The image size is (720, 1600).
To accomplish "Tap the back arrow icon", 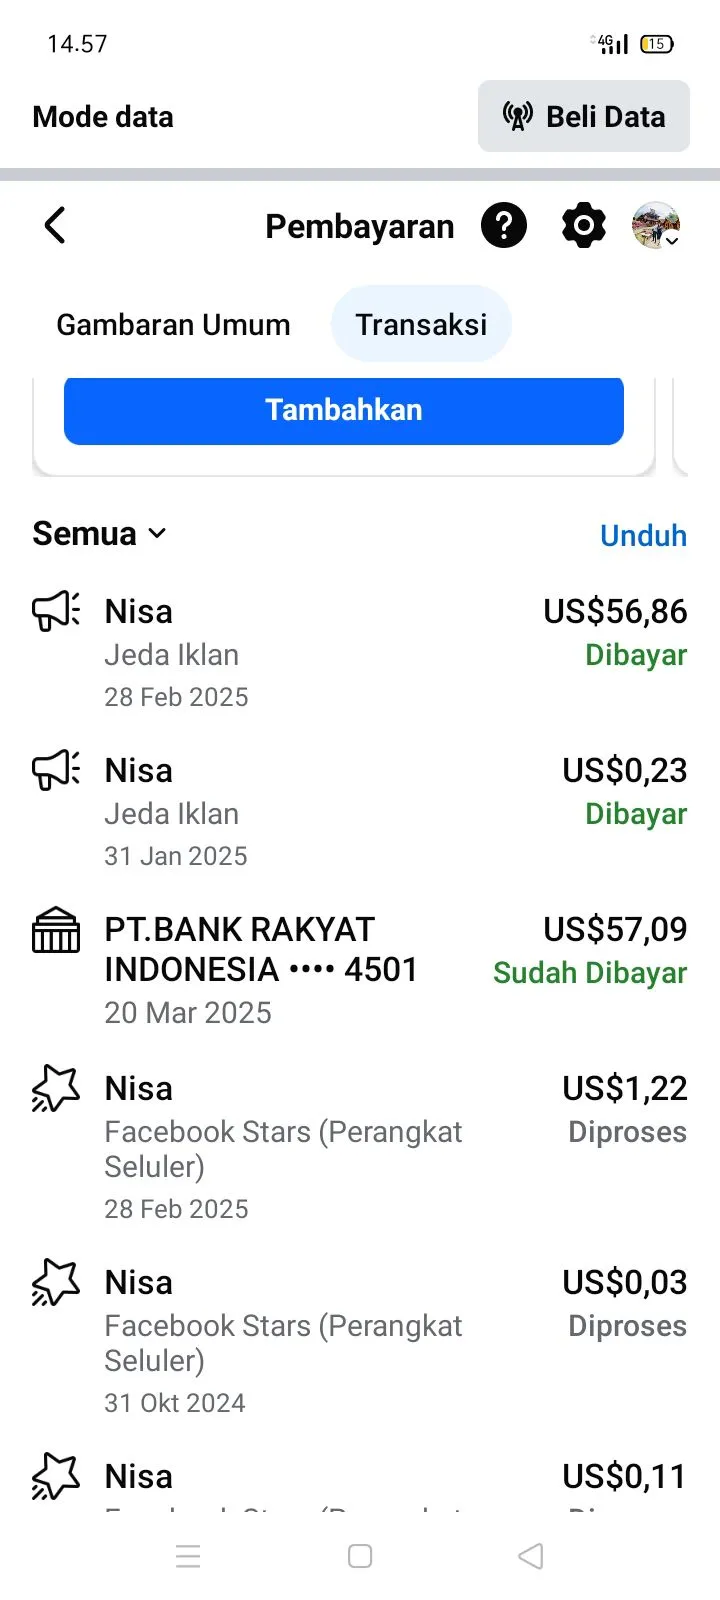I will [x=55, y=226].
